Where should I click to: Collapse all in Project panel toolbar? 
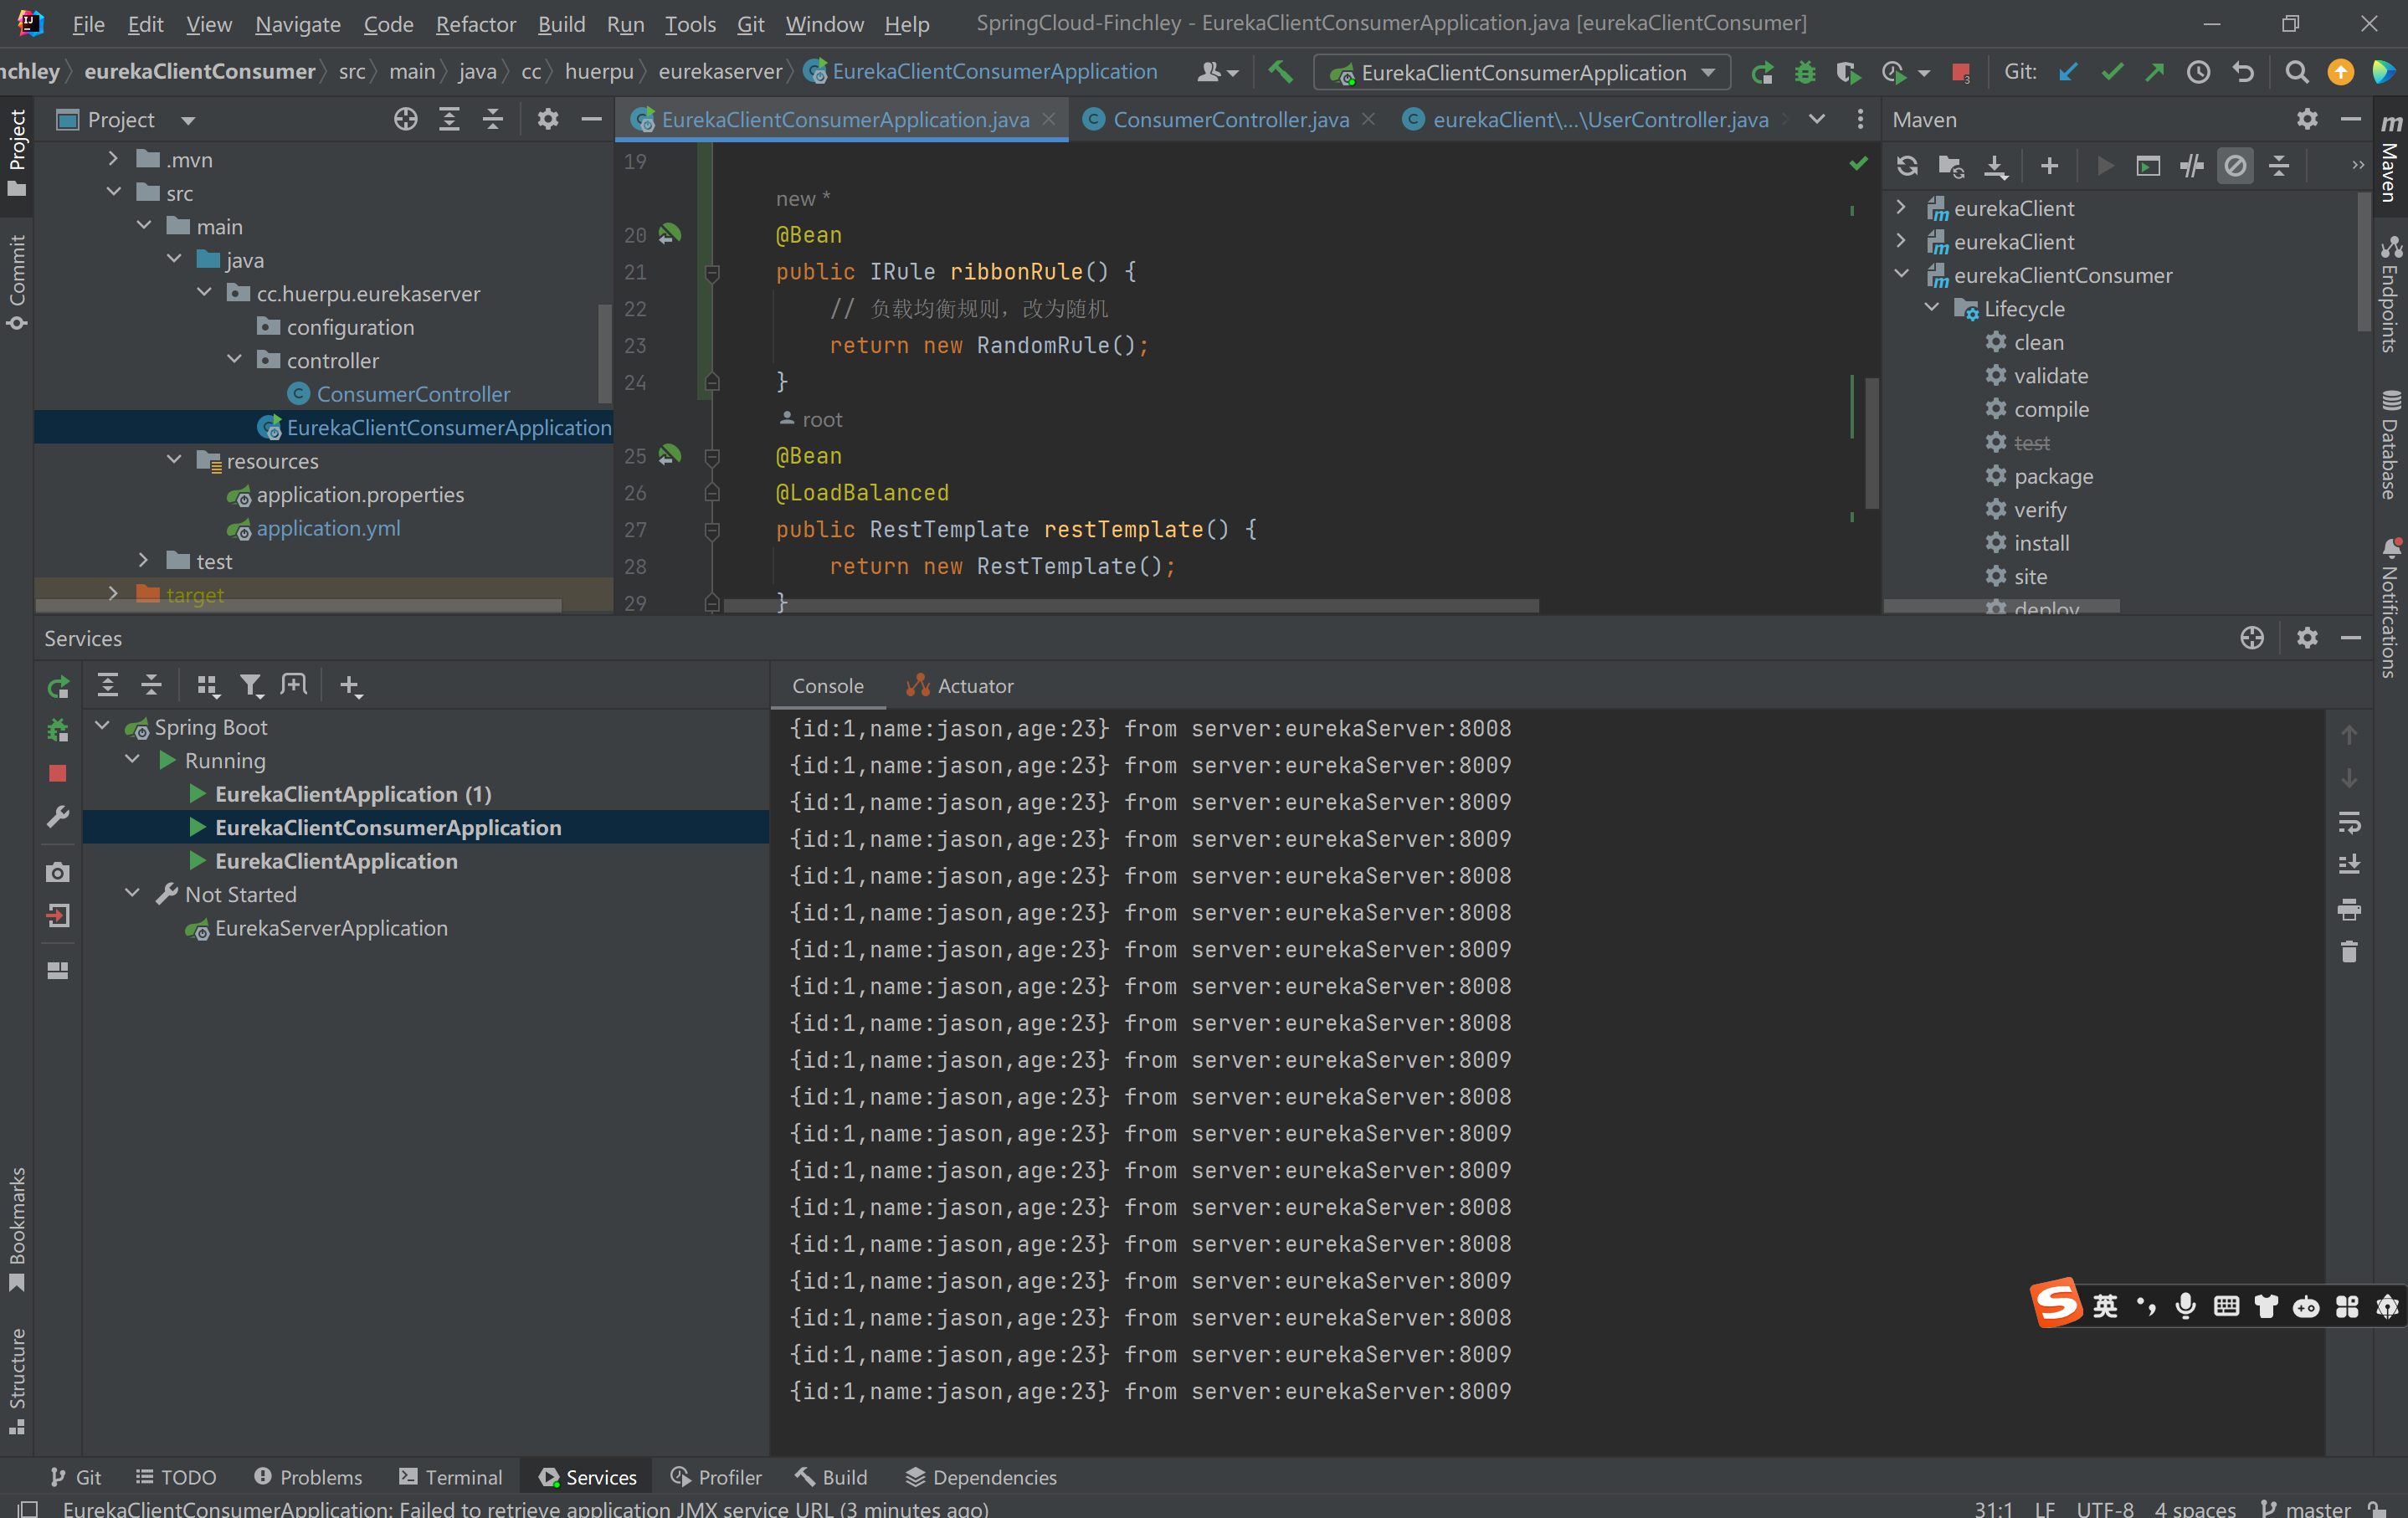(x=493, y=120)
